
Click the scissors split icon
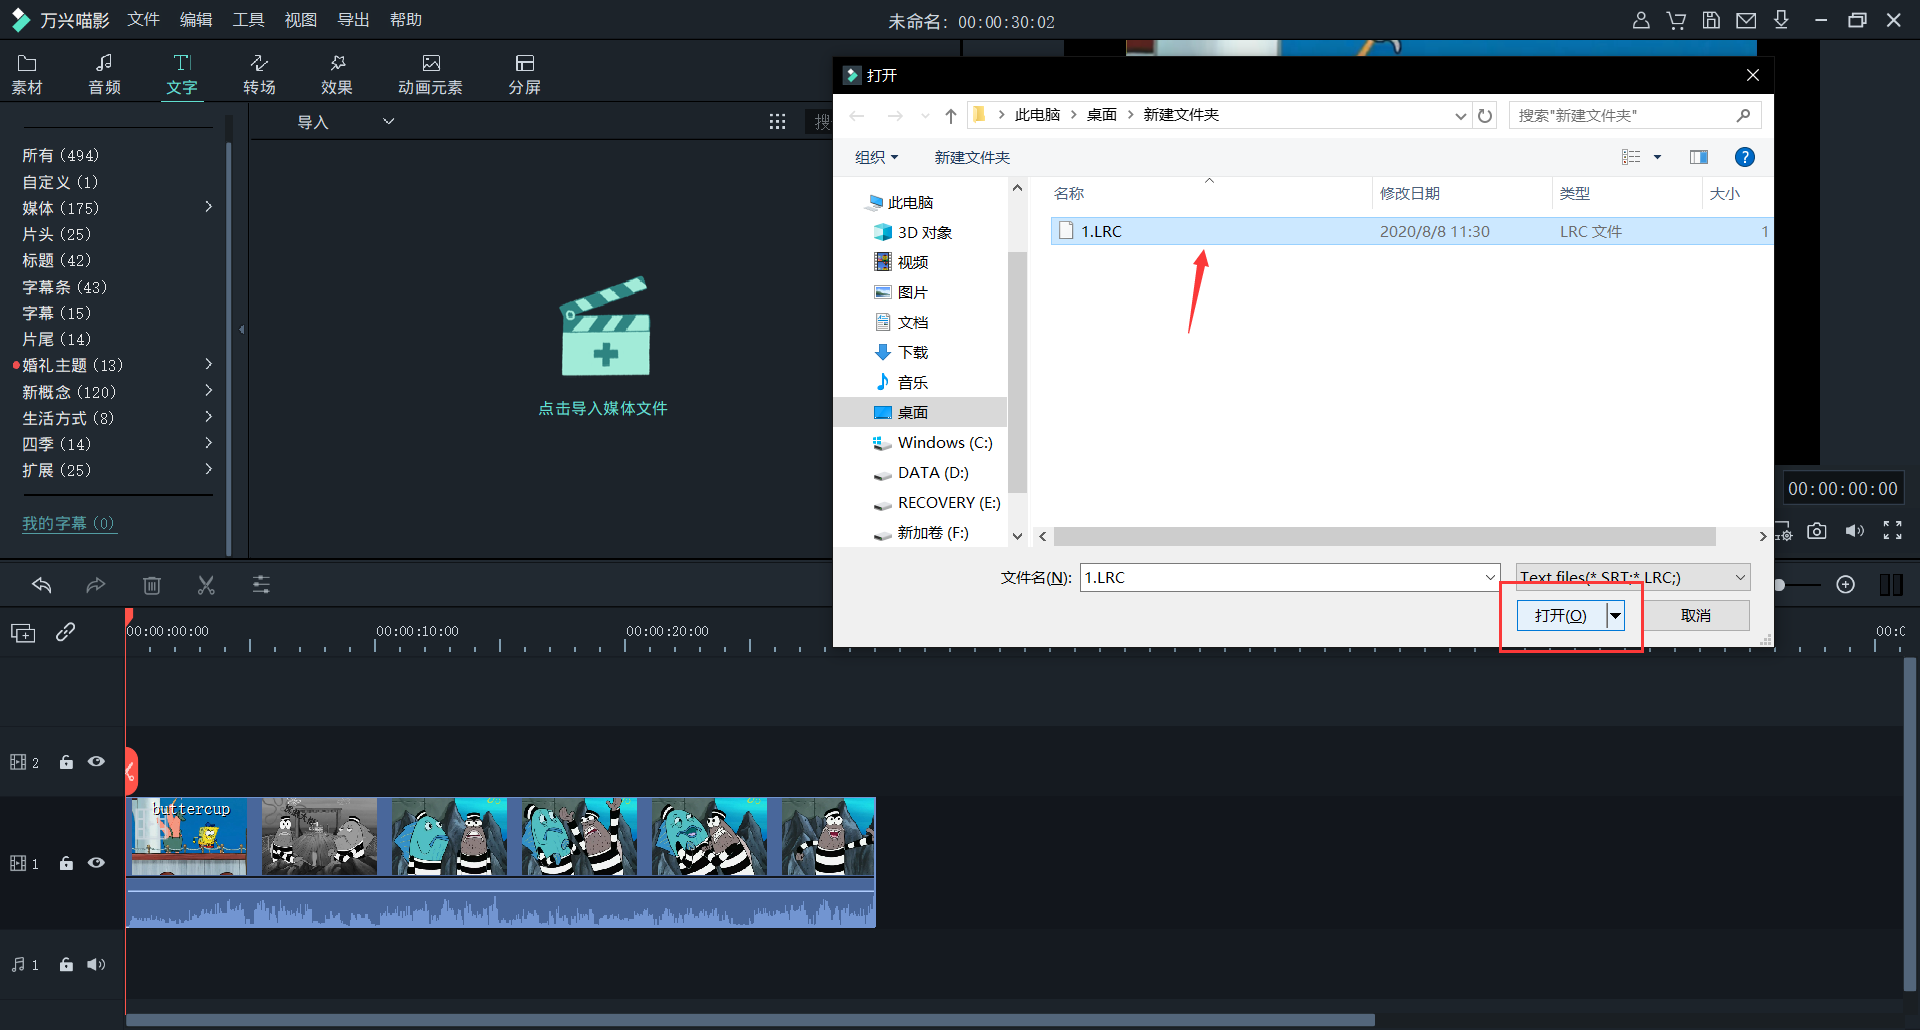[x=206, y=585]
